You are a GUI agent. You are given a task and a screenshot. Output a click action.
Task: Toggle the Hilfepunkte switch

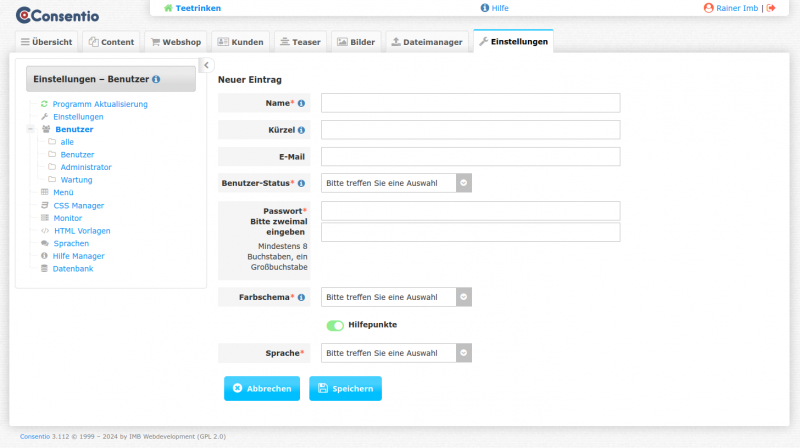pos(335,325)
